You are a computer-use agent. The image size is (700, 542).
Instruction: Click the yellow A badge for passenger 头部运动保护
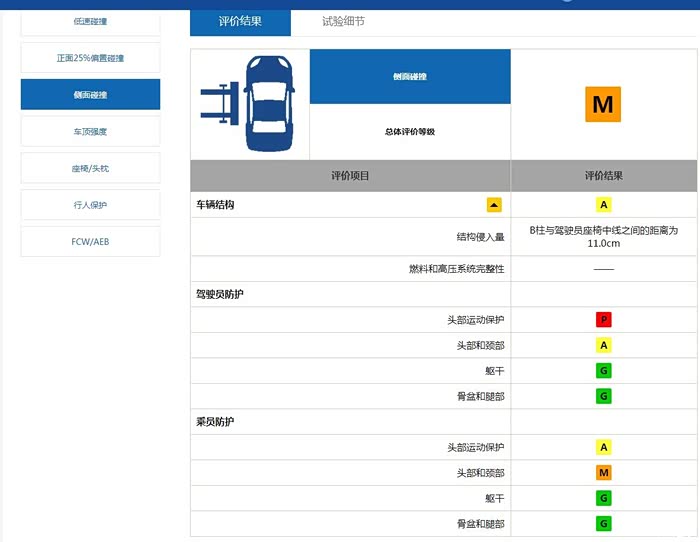pos(603,447)
